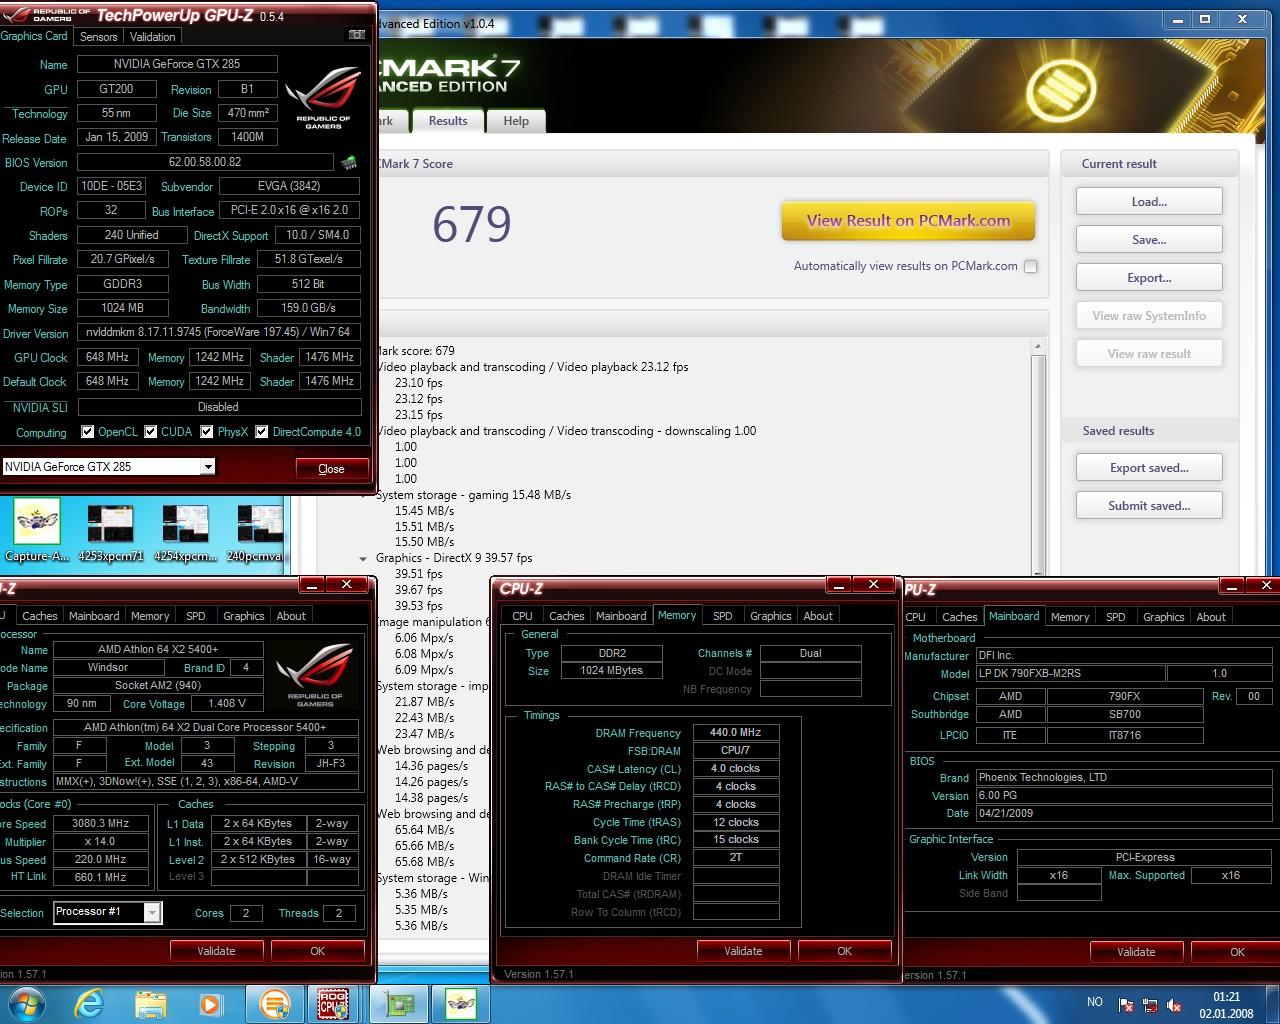Toggle the OpenCL checkbox in GPU-Z
The width and height of the screenshot is (1280, 1024).
click(x=87, y=432)
